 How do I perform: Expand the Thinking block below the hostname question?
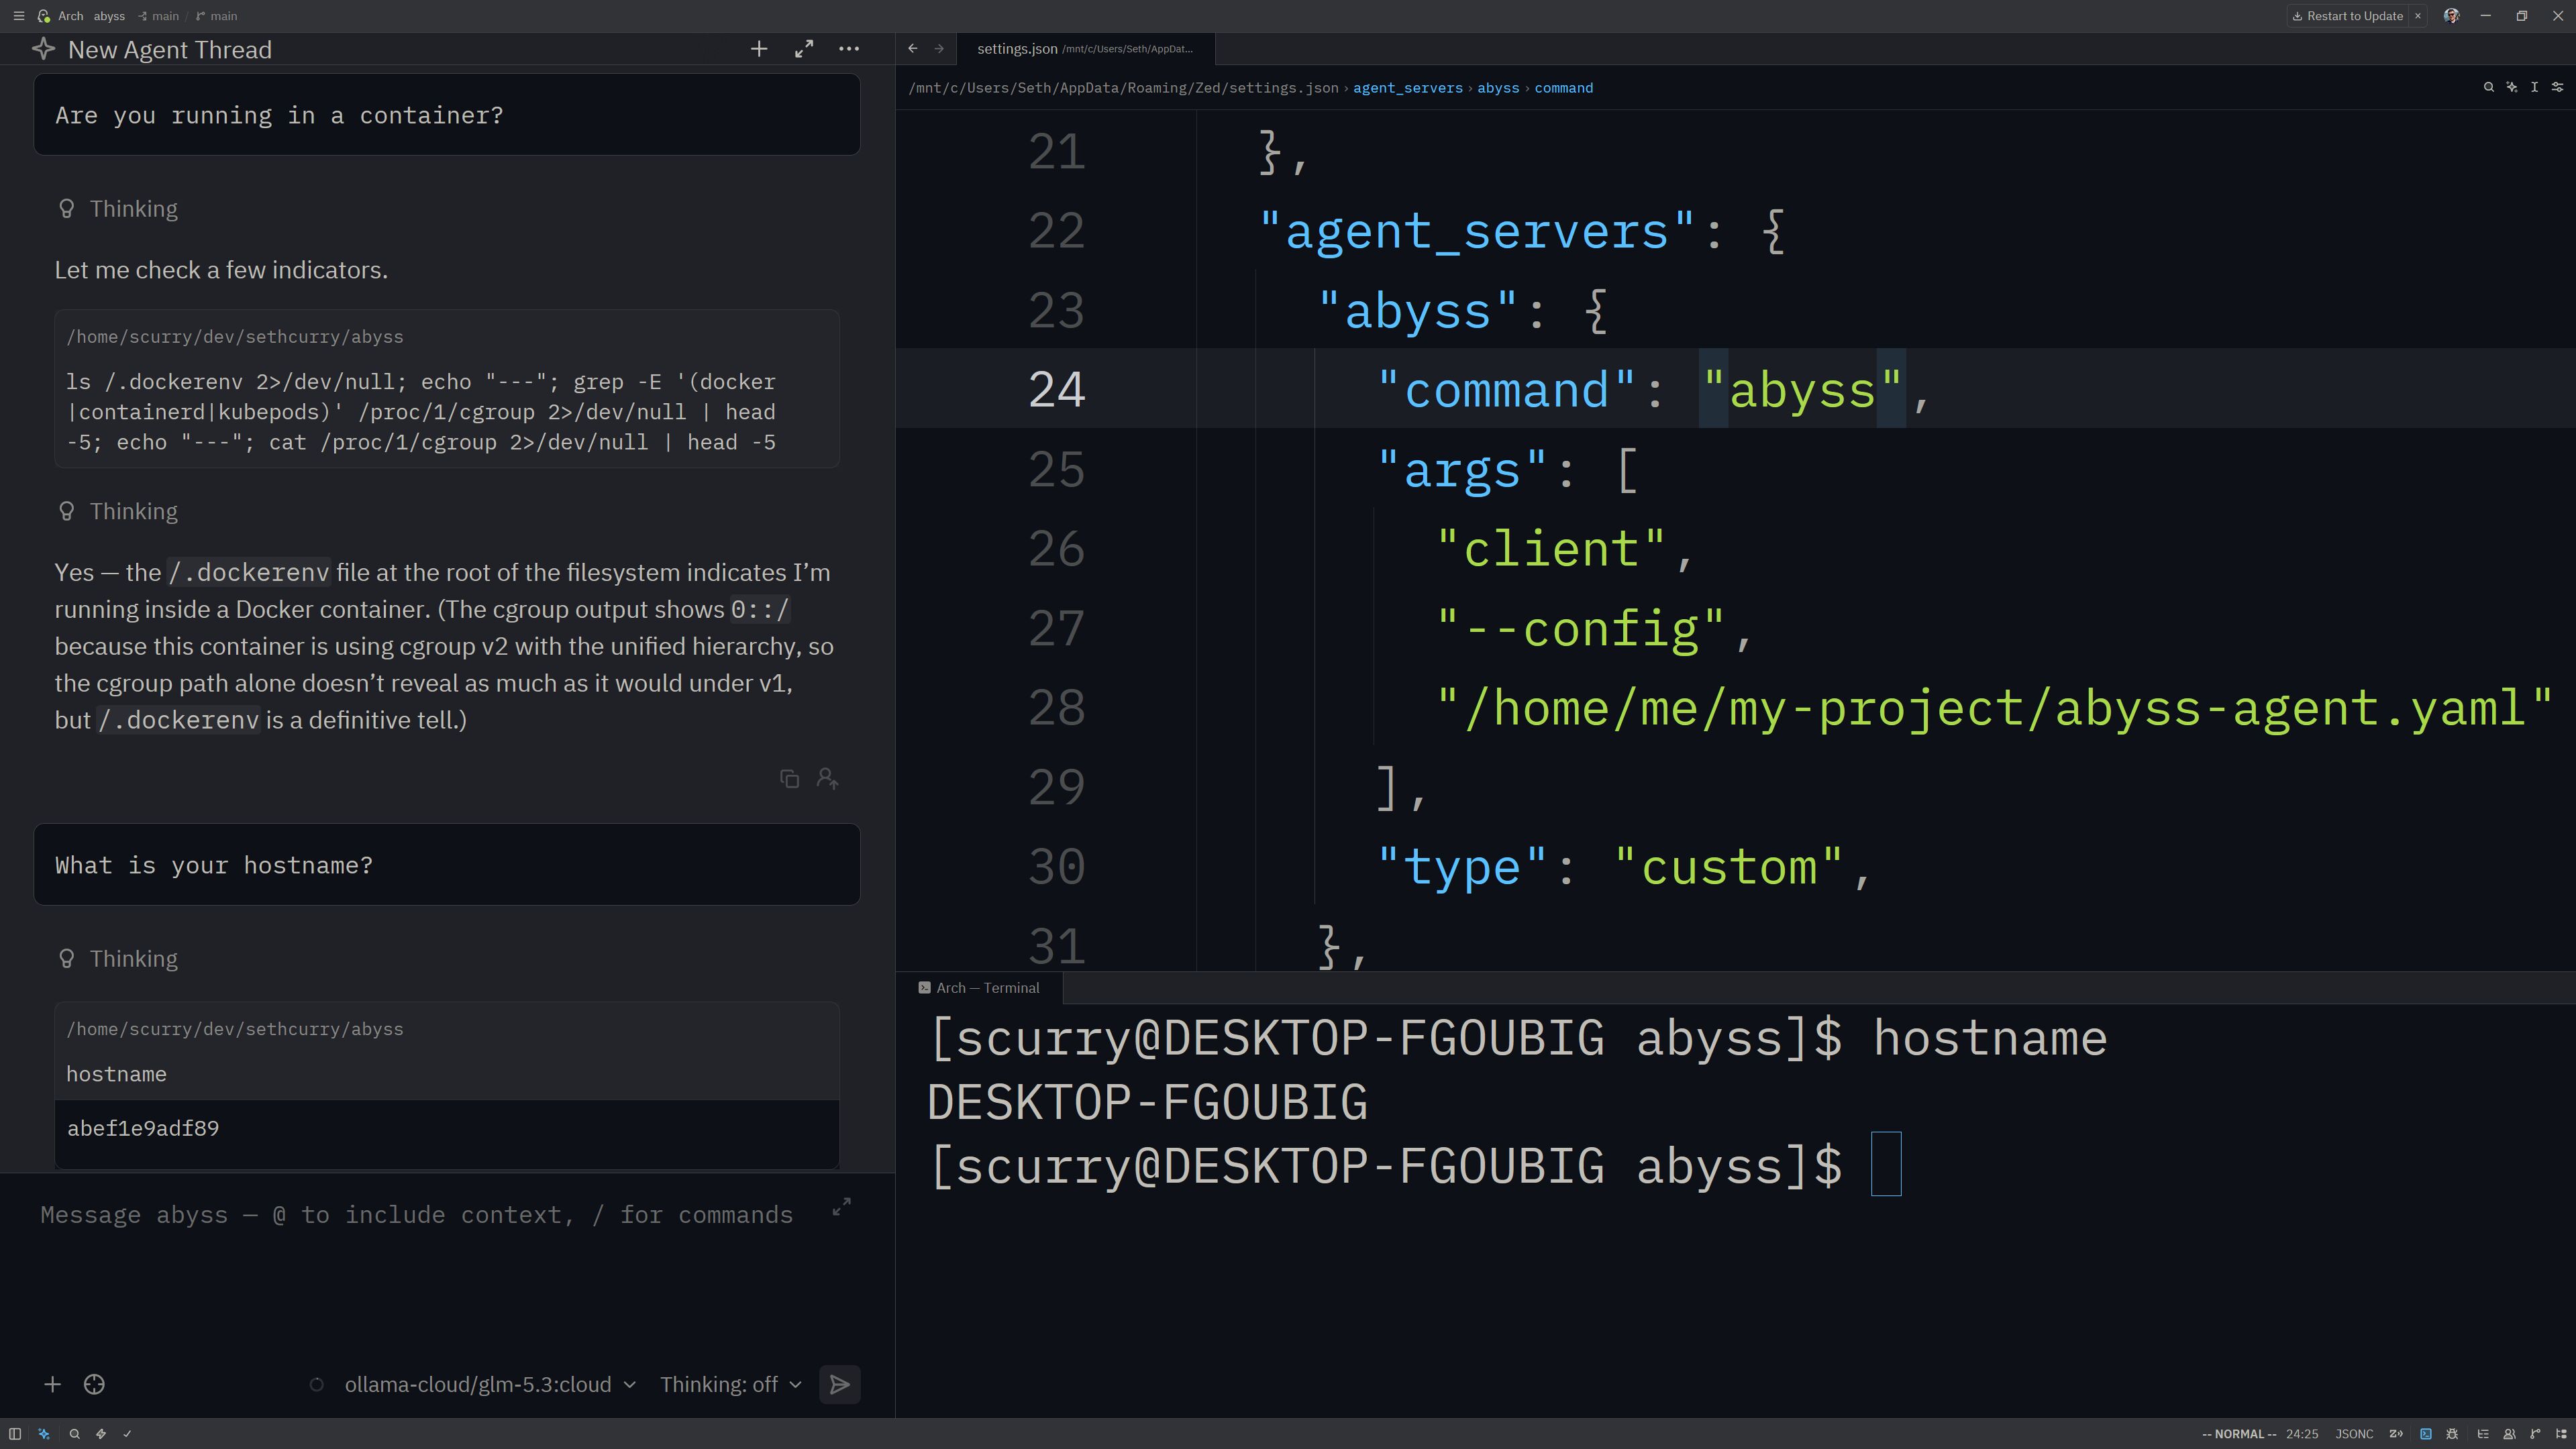pos(118,958)
